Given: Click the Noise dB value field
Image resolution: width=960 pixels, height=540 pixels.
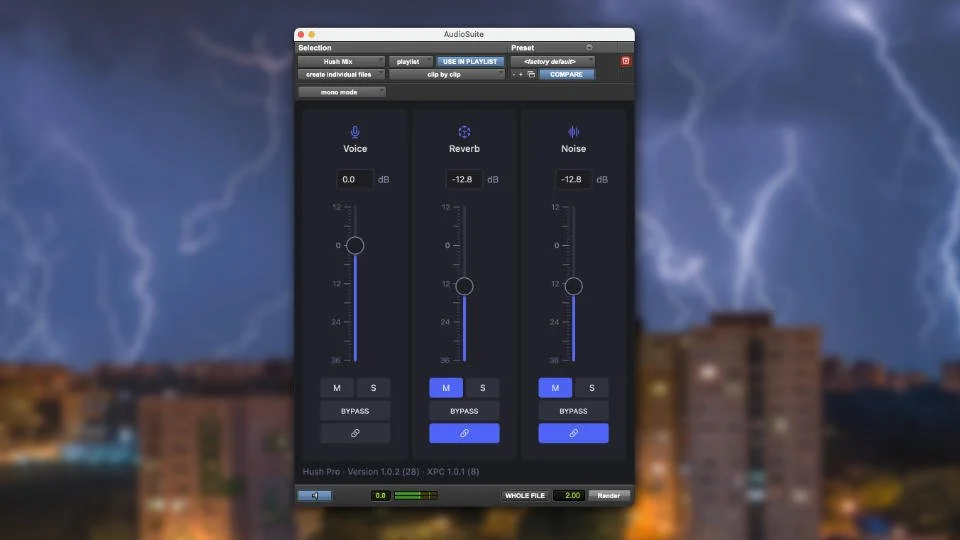Looking at the screenshot, I should click(x=573, y=179).
